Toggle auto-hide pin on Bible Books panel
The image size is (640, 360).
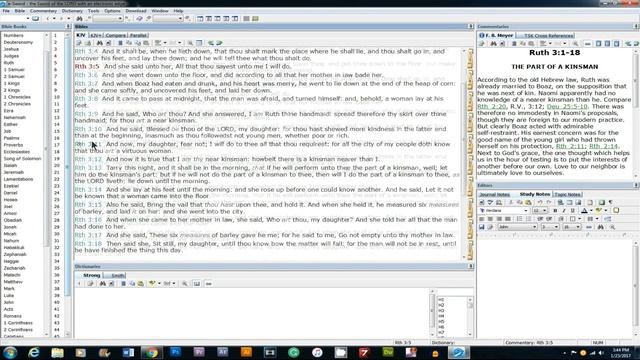click(68, 27)
